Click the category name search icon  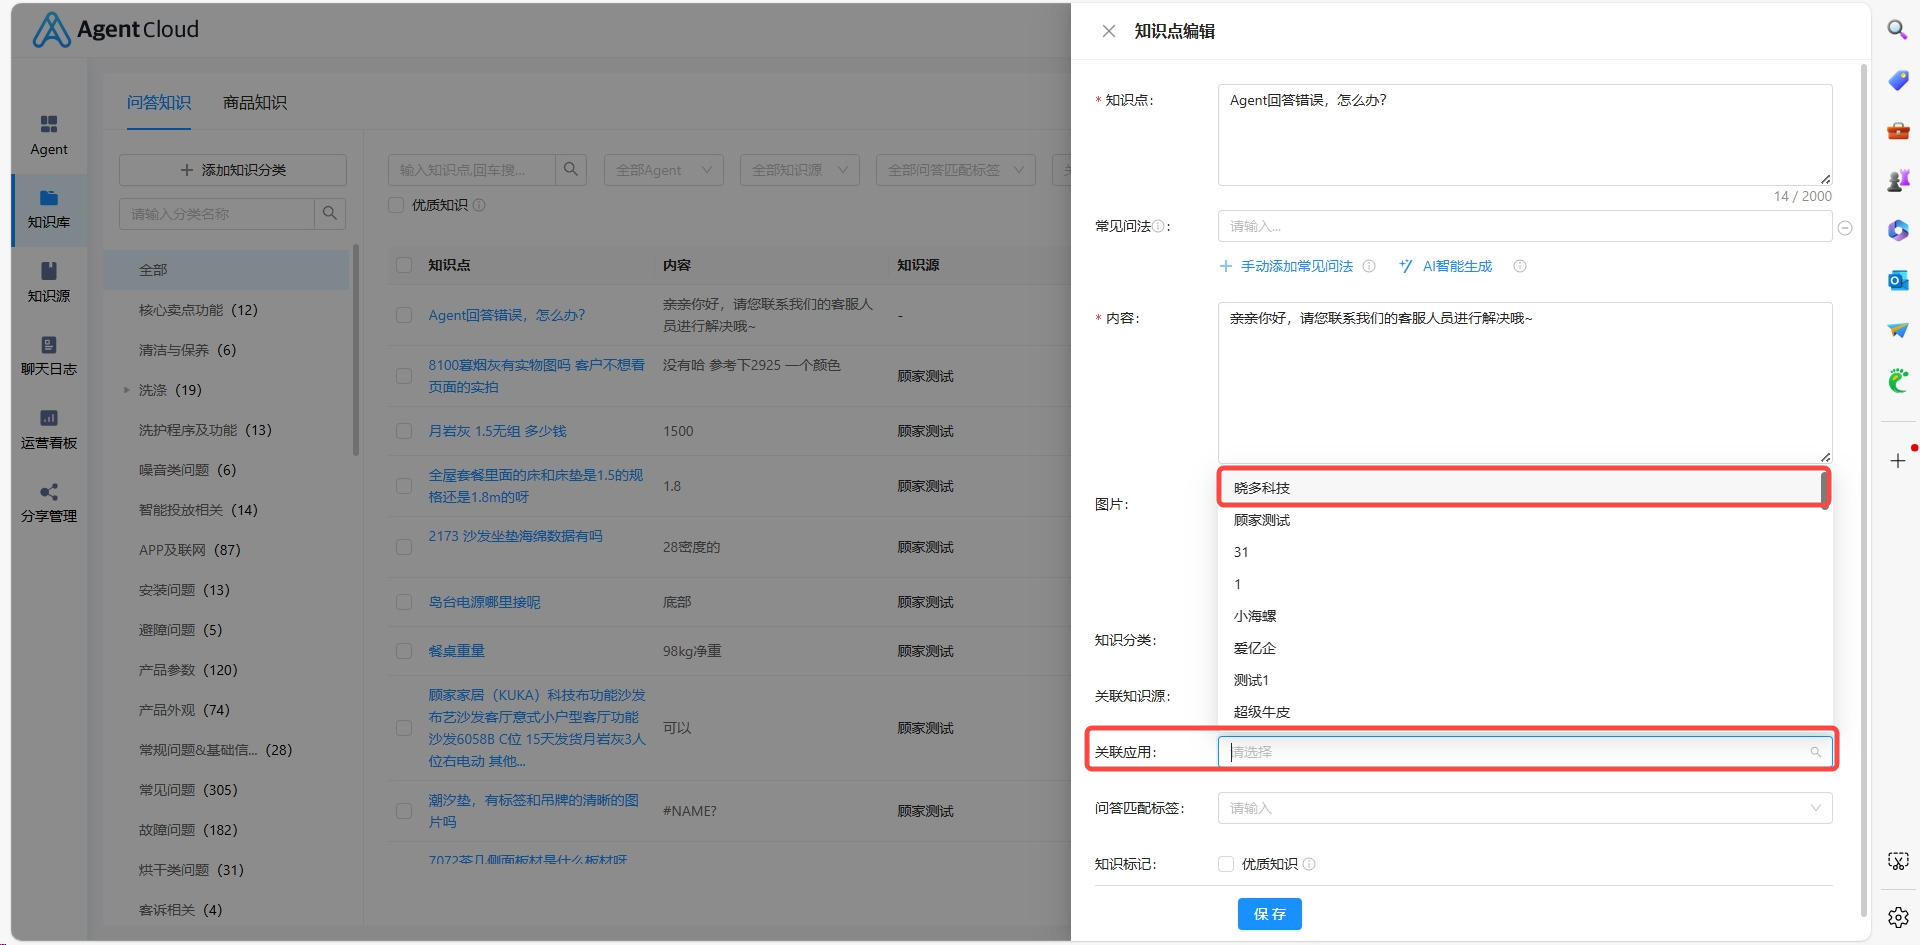[x=330, y=213]
